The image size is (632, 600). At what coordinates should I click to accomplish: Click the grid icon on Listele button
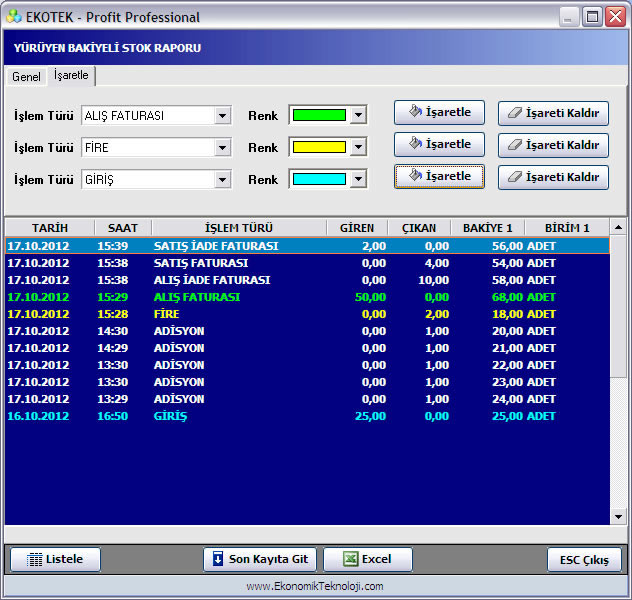(x=34, y=559)
